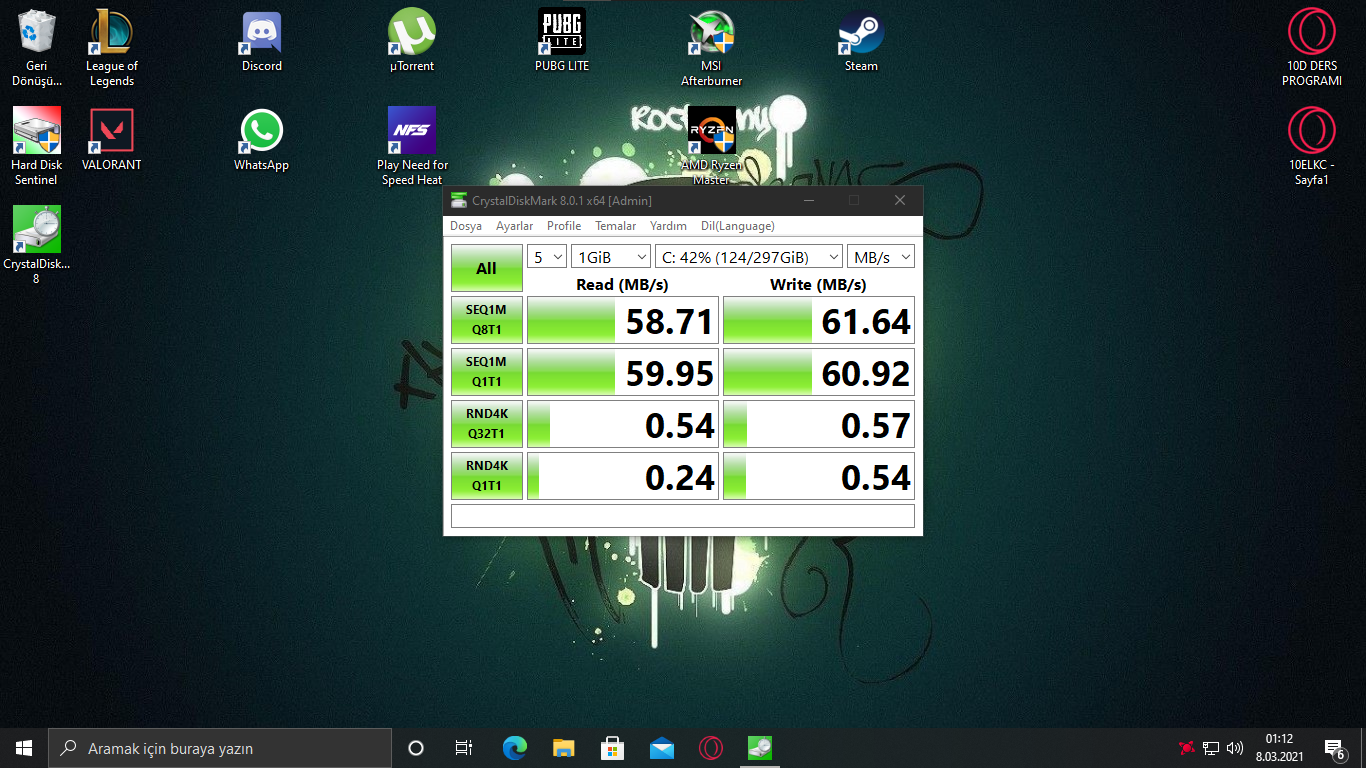This screenshot has height=768, width=1366.
Task: Start the RND4K Q1T1 test
Action: click(487, 476)
